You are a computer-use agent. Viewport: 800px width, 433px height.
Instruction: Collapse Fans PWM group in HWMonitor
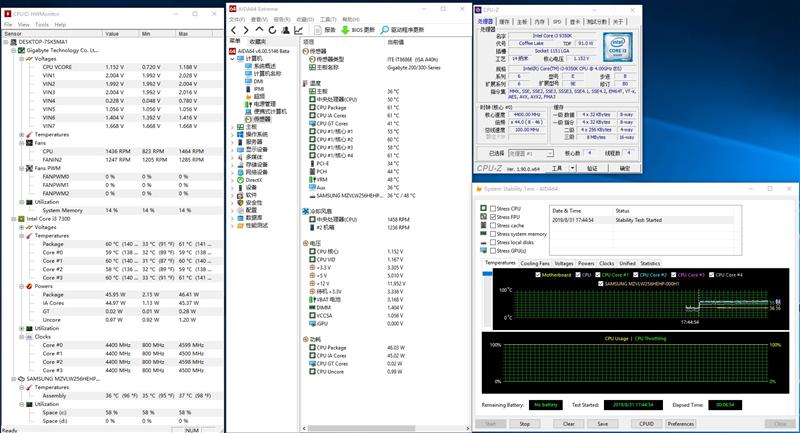click(21, 168)
